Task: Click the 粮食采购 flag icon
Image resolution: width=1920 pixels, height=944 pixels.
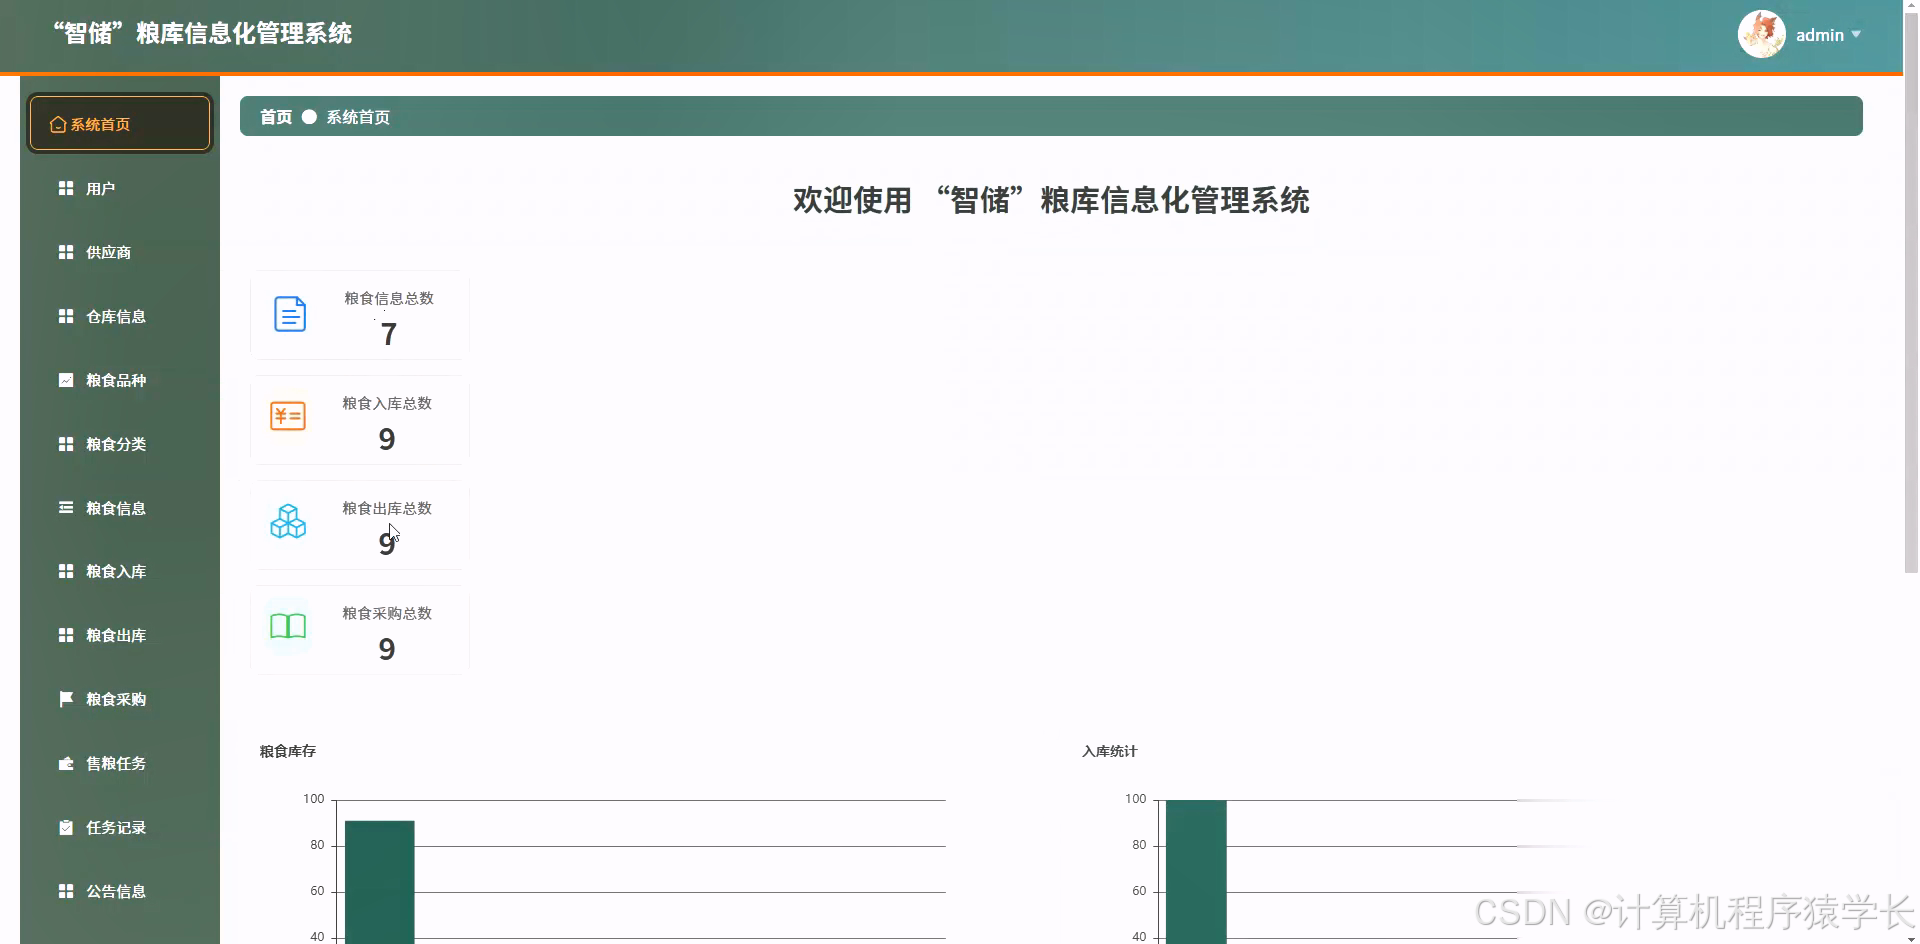Action: [65, 699]
